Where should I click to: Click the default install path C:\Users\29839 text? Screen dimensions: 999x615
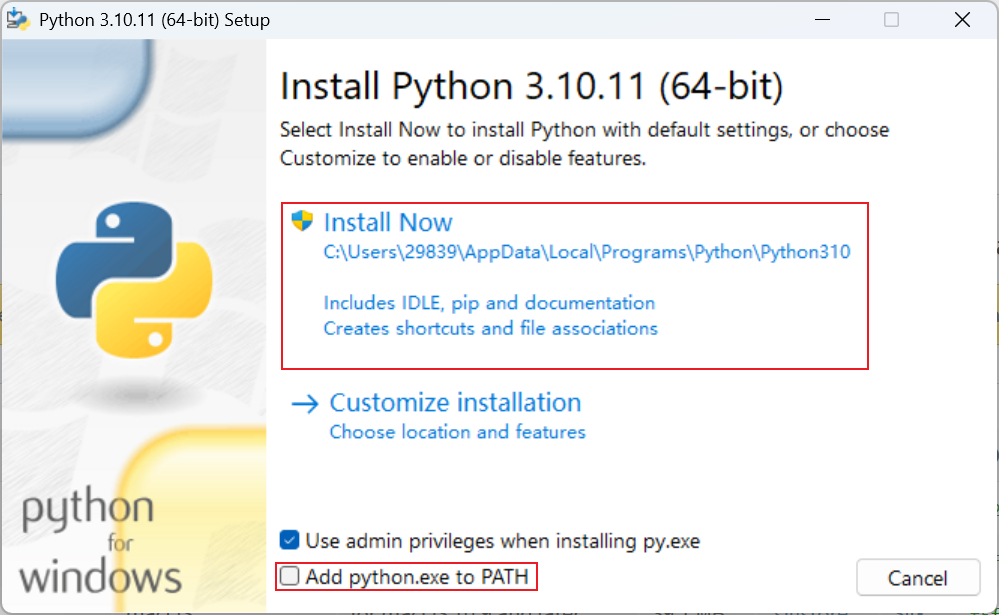(587, 252)
